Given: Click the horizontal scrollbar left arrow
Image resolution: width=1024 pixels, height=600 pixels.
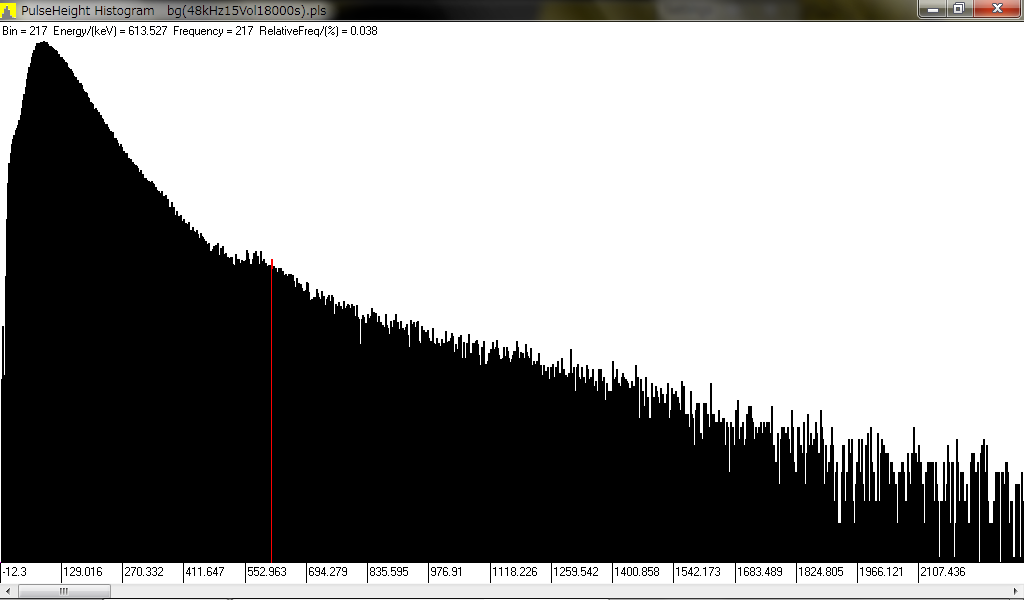Looking at the screenshot, I should pos(8,591).
